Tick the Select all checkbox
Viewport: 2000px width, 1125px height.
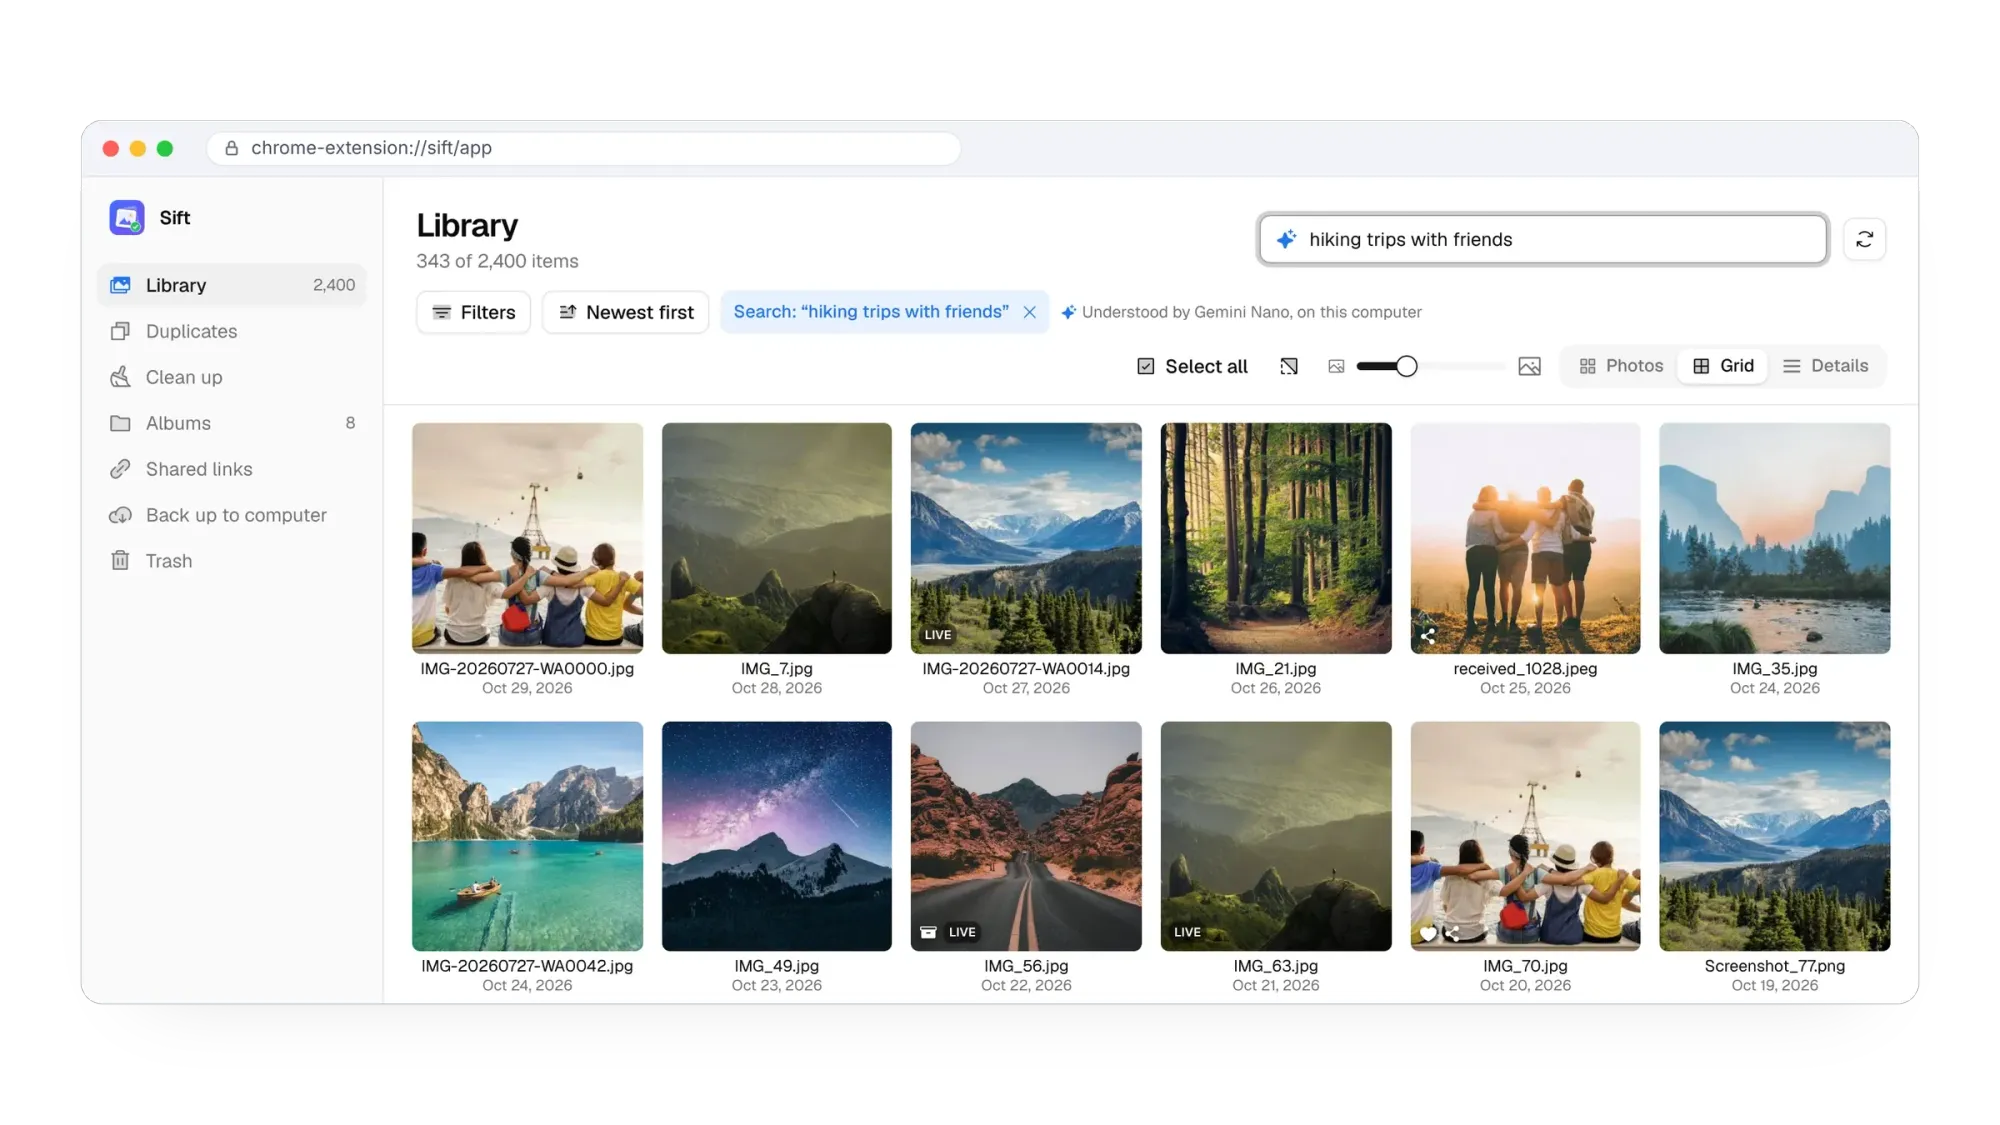click(x=1146, y=366)
